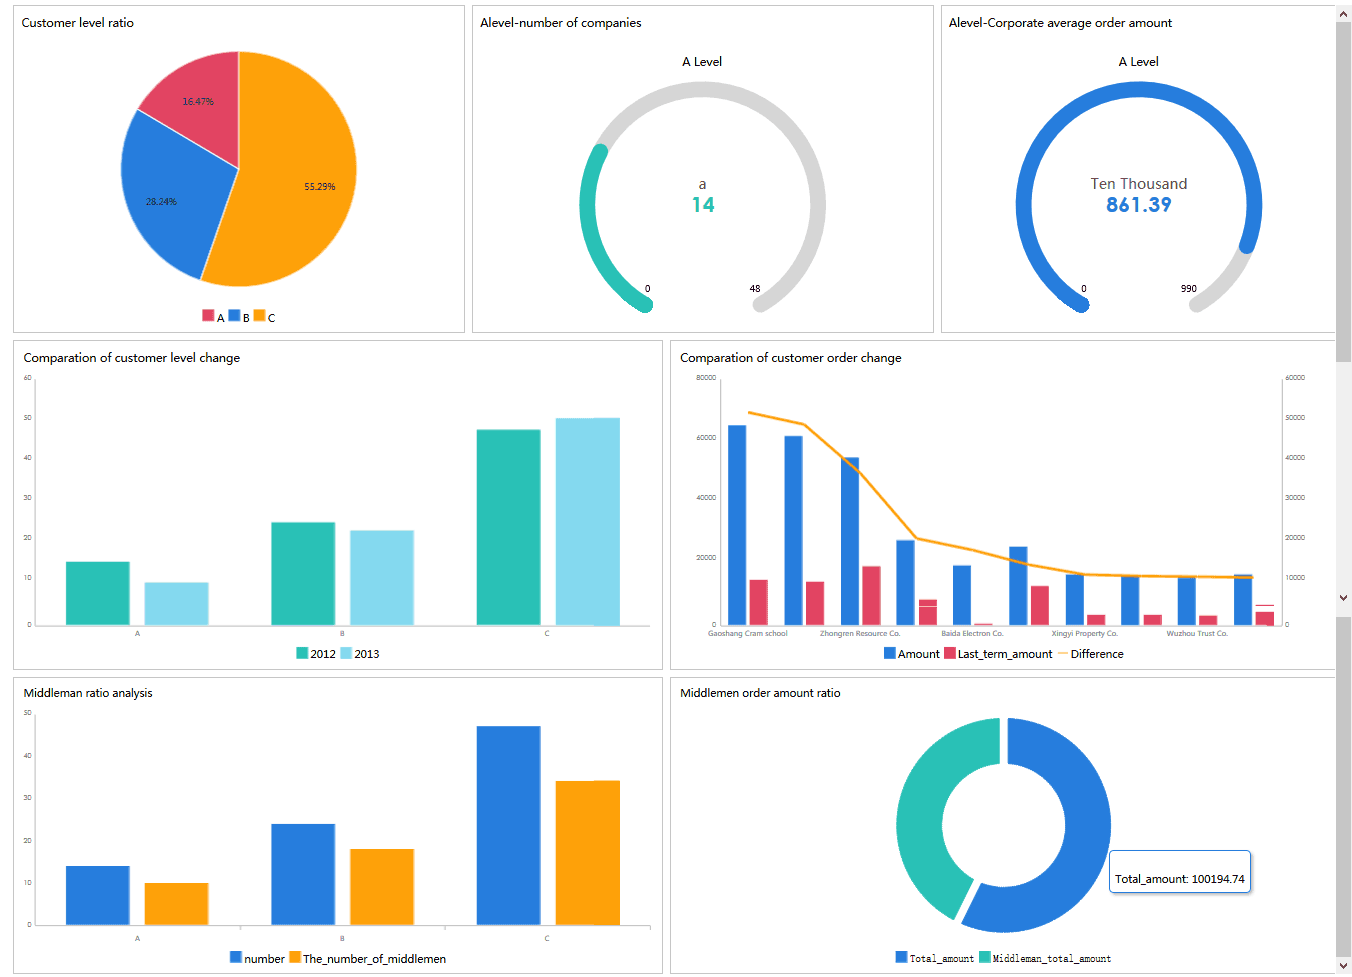Click the 48 maximum label on gauge
The height and width of the screenshot is (977, 1352).
[755, 289]
